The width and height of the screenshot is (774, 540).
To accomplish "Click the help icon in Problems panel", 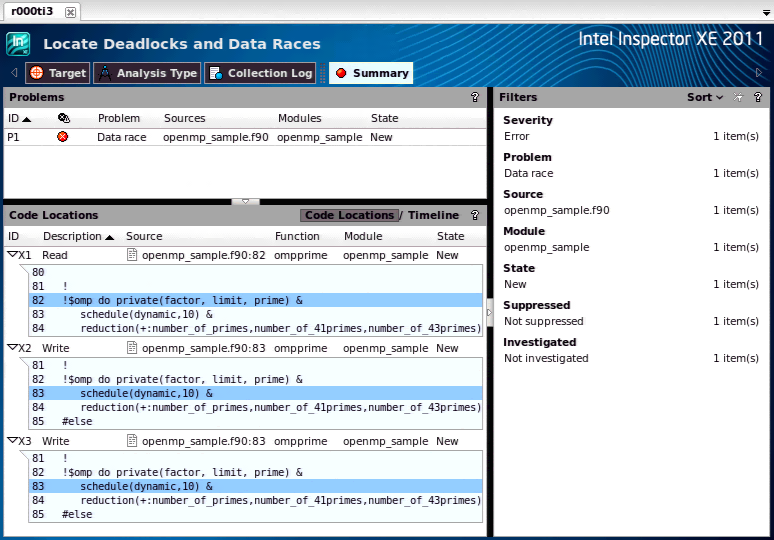I will pyautogui.click(x=474, y=98).
